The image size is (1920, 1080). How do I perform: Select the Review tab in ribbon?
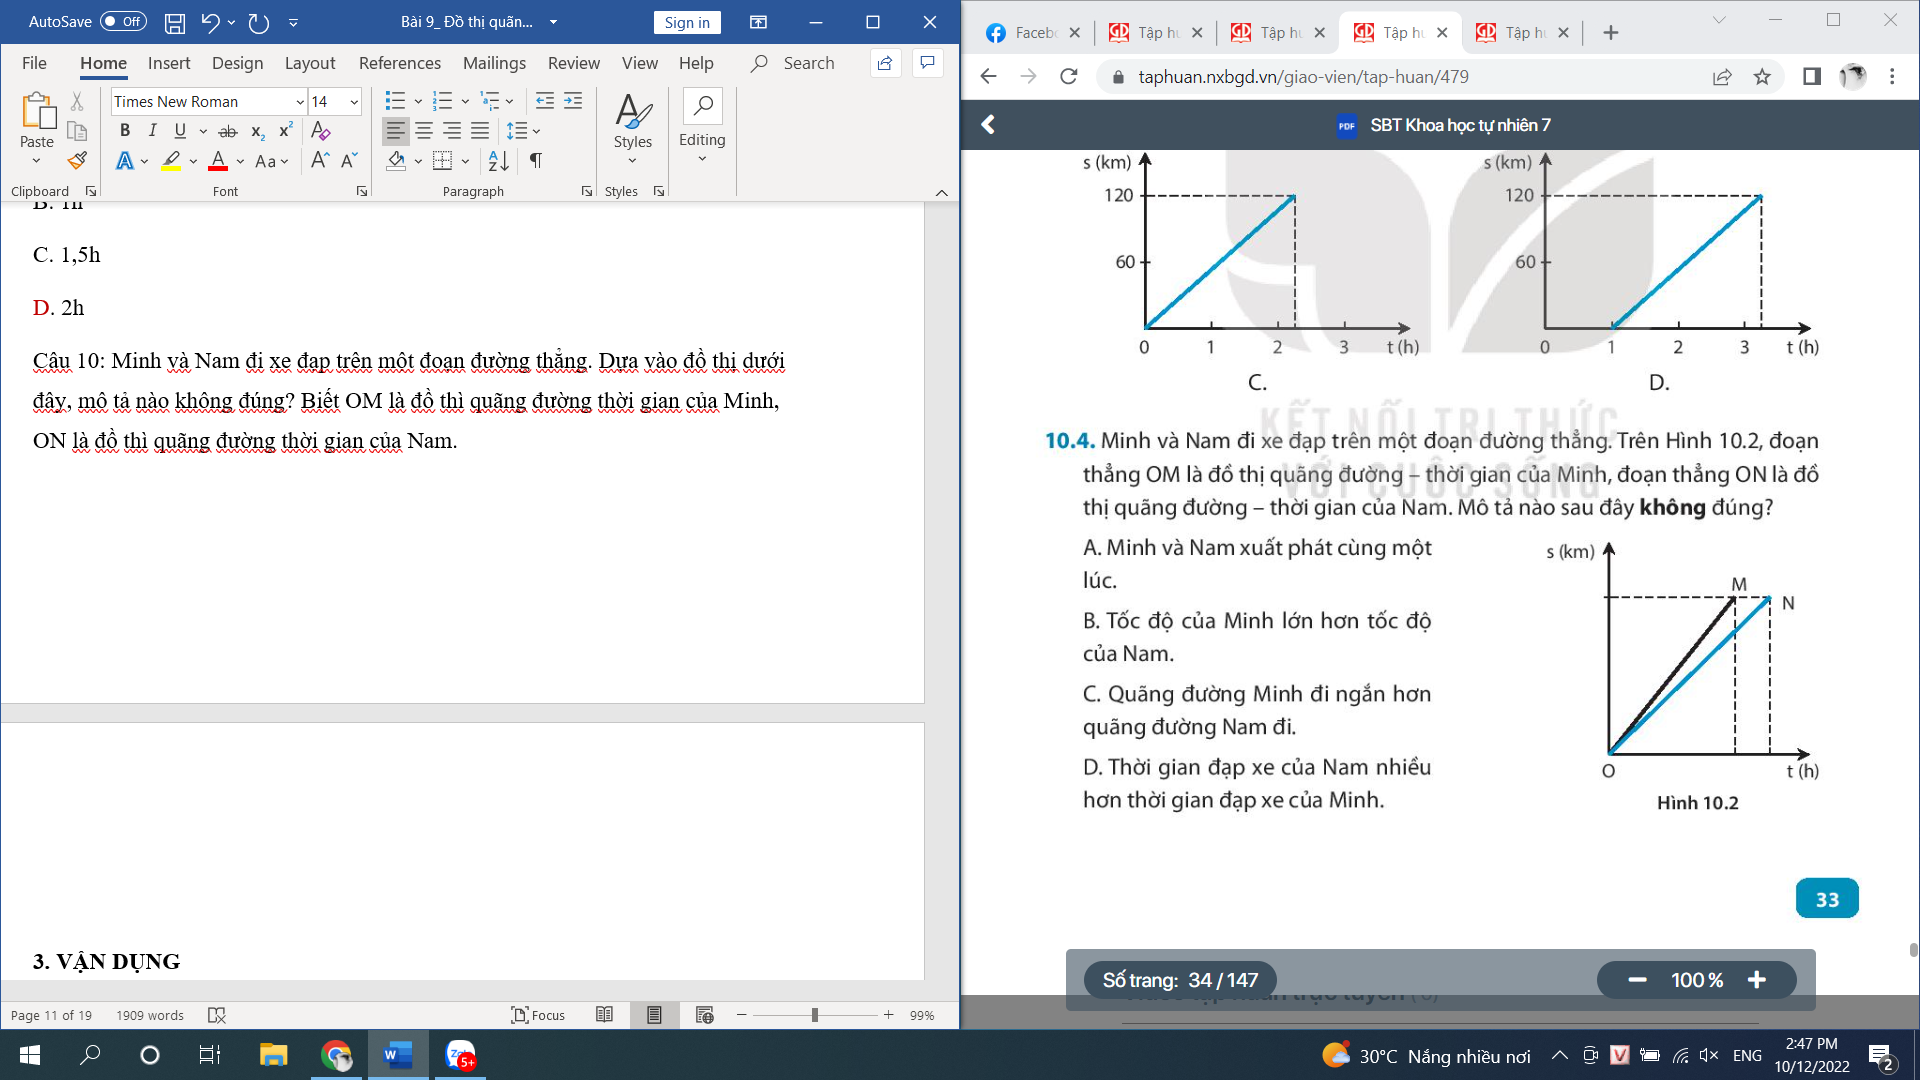(570, 62)
